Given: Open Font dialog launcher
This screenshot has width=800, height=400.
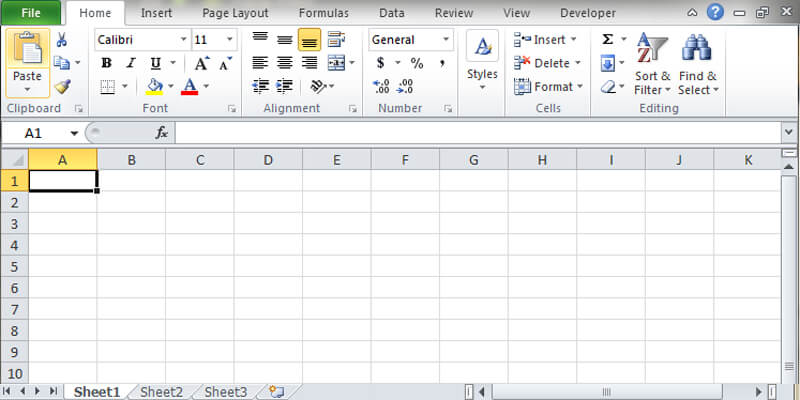Looking at the screenshot, I should coord(232,109).
